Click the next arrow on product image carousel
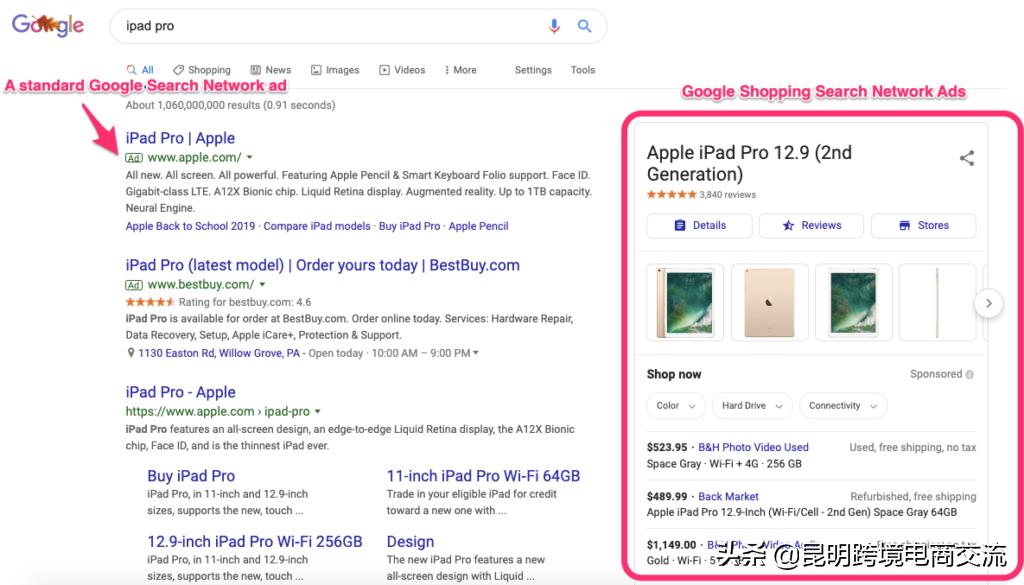The image size is (1024, 585). (x=988, y=303)
